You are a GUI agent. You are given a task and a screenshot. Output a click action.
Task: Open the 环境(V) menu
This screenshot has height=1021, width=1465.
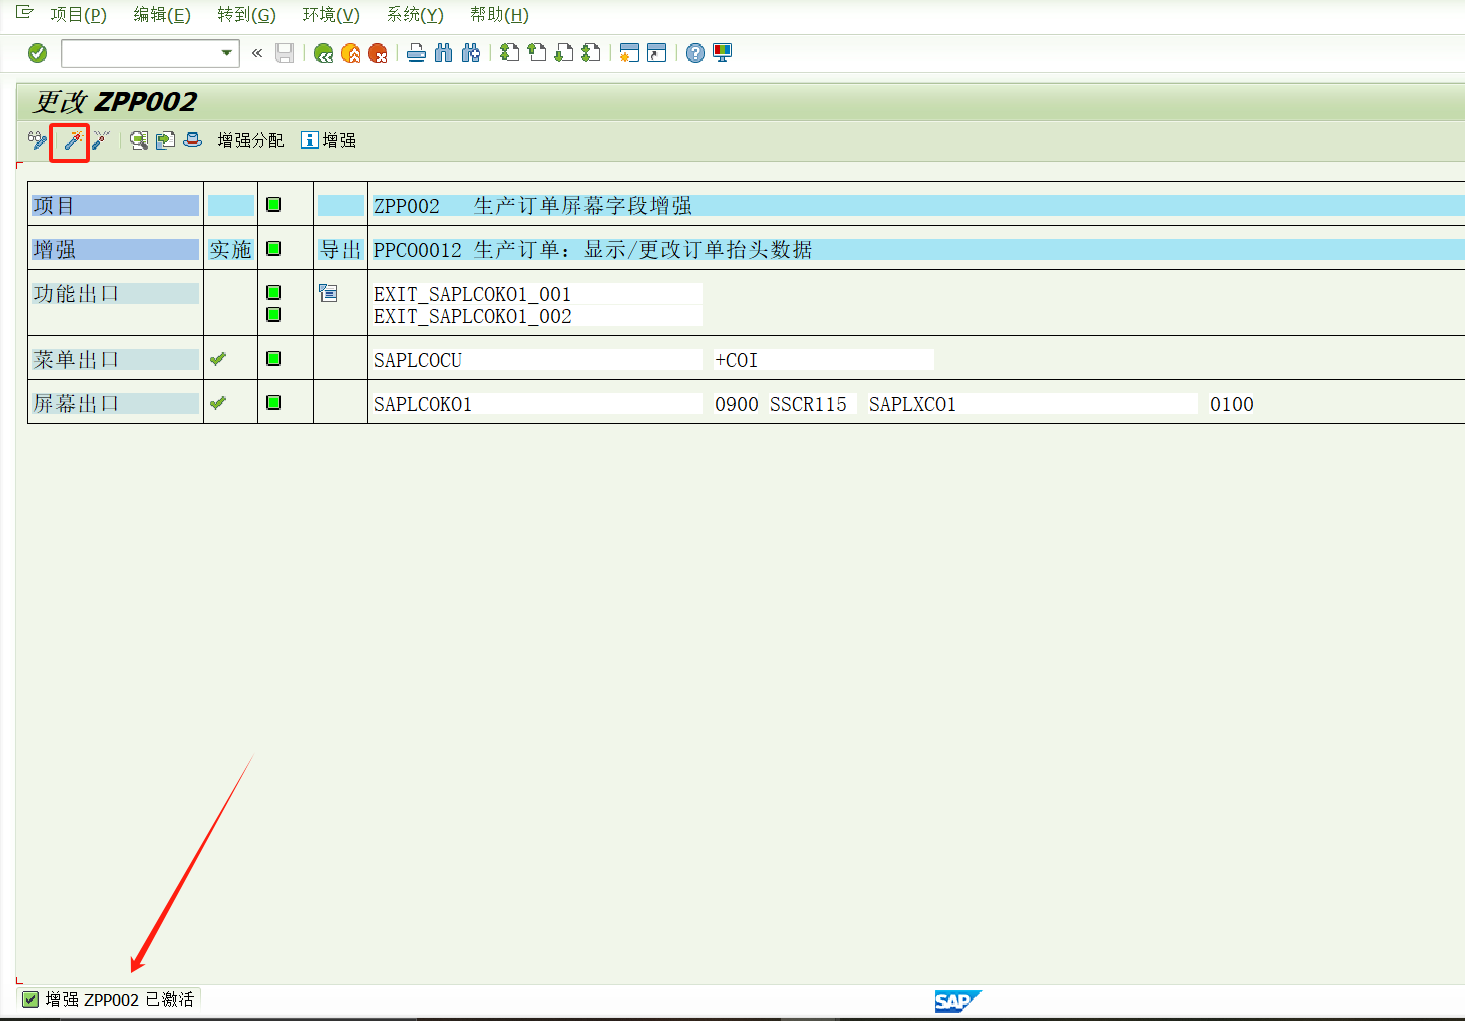(x=331, y=15)
